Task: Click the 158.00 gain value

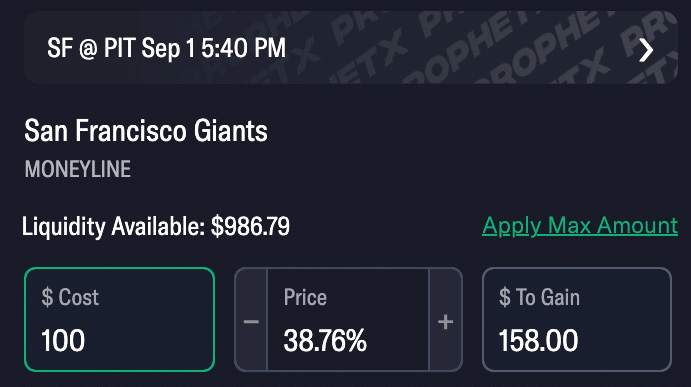Action: pyautogui.click(x=538, y=341)
